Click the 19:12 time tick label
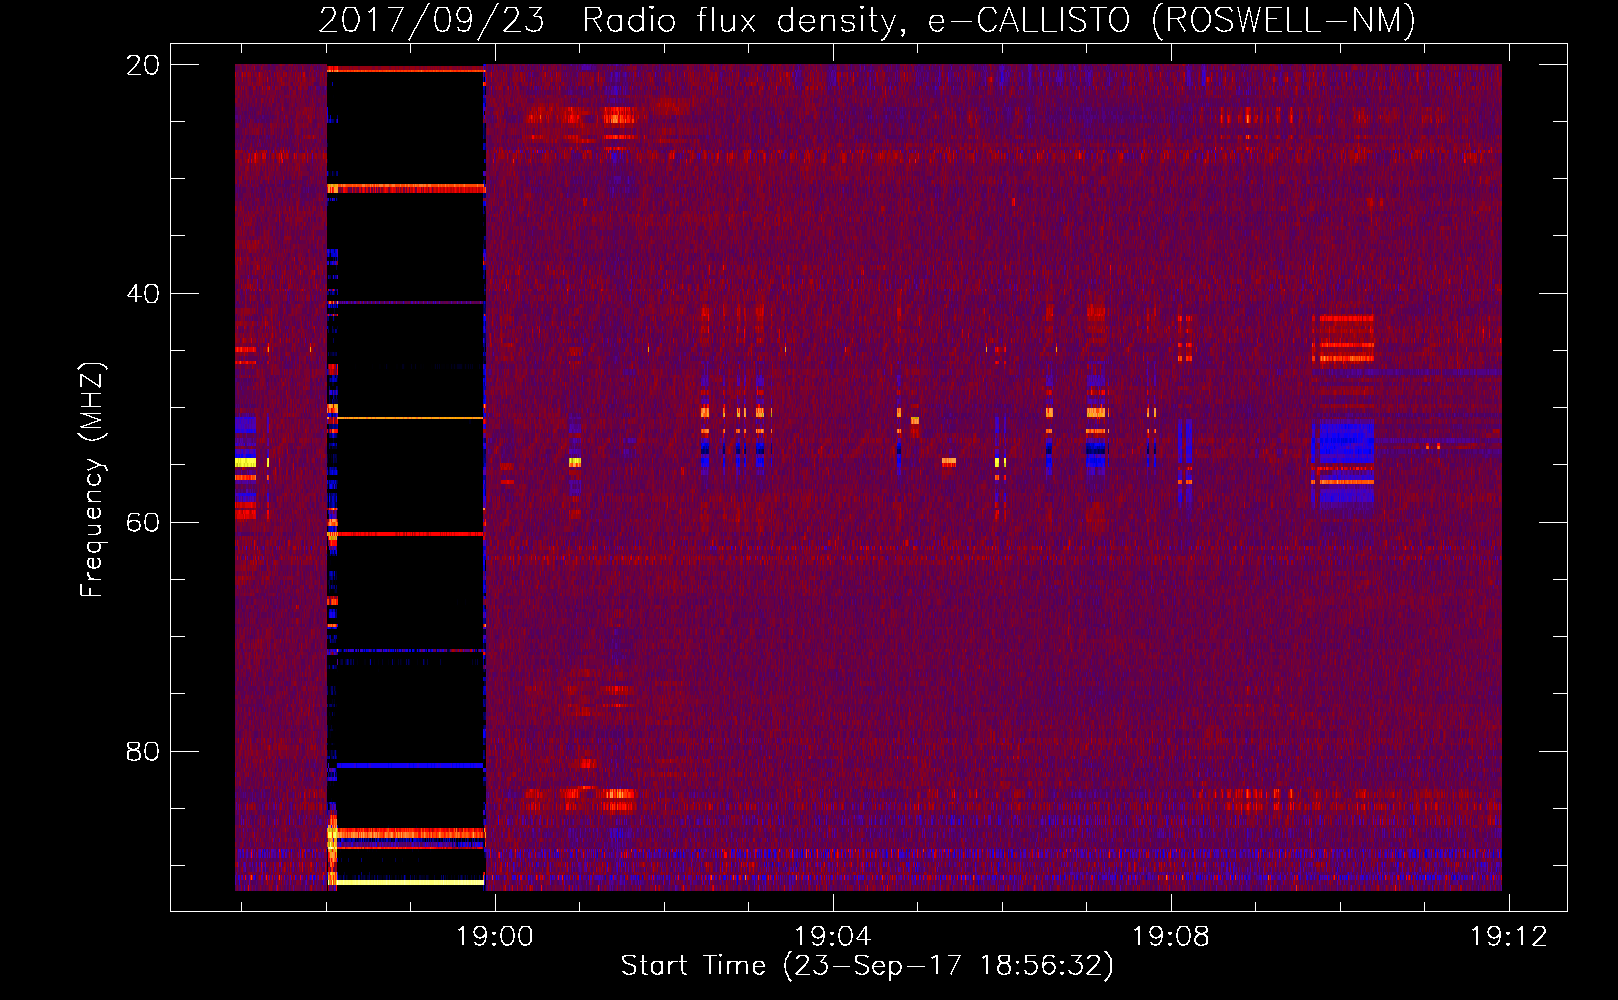 click(1508, 937)
